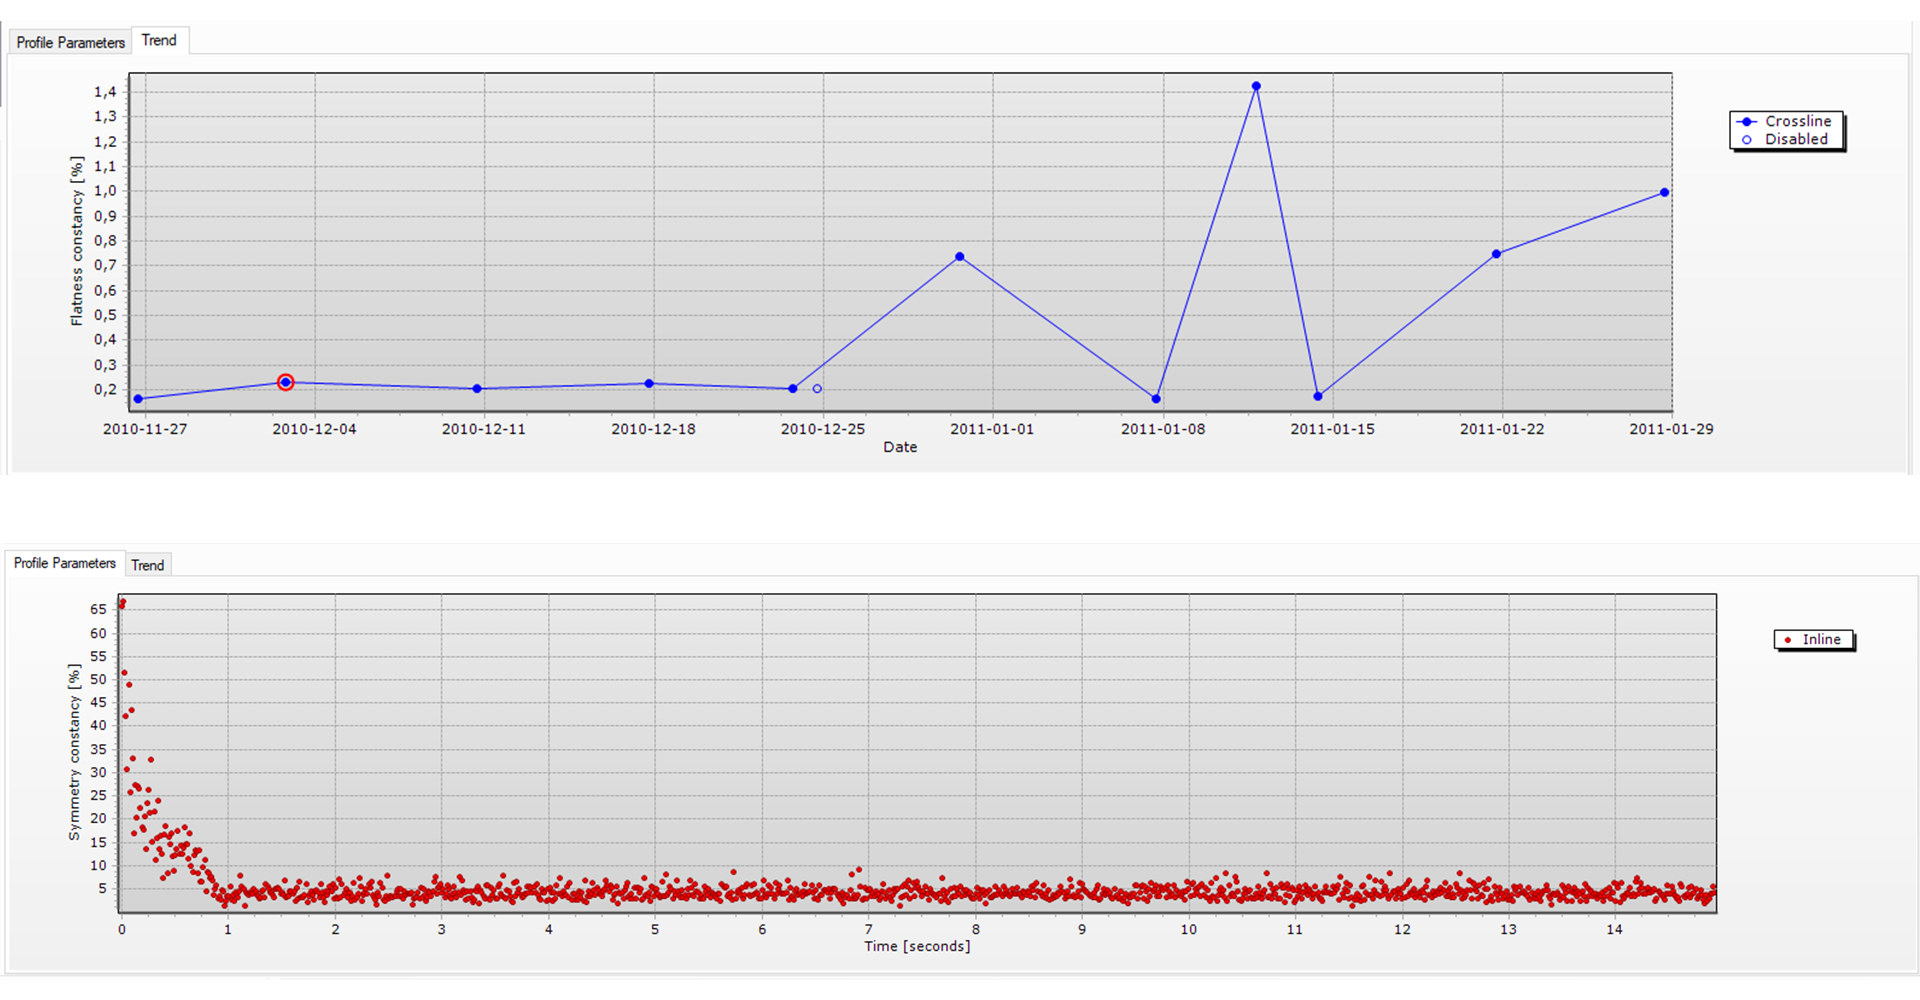Select Profile Parameters tab above the symmetry chart
Image resolution: width=1920 pixels, height=1000 pixels.
click(65, 563)
